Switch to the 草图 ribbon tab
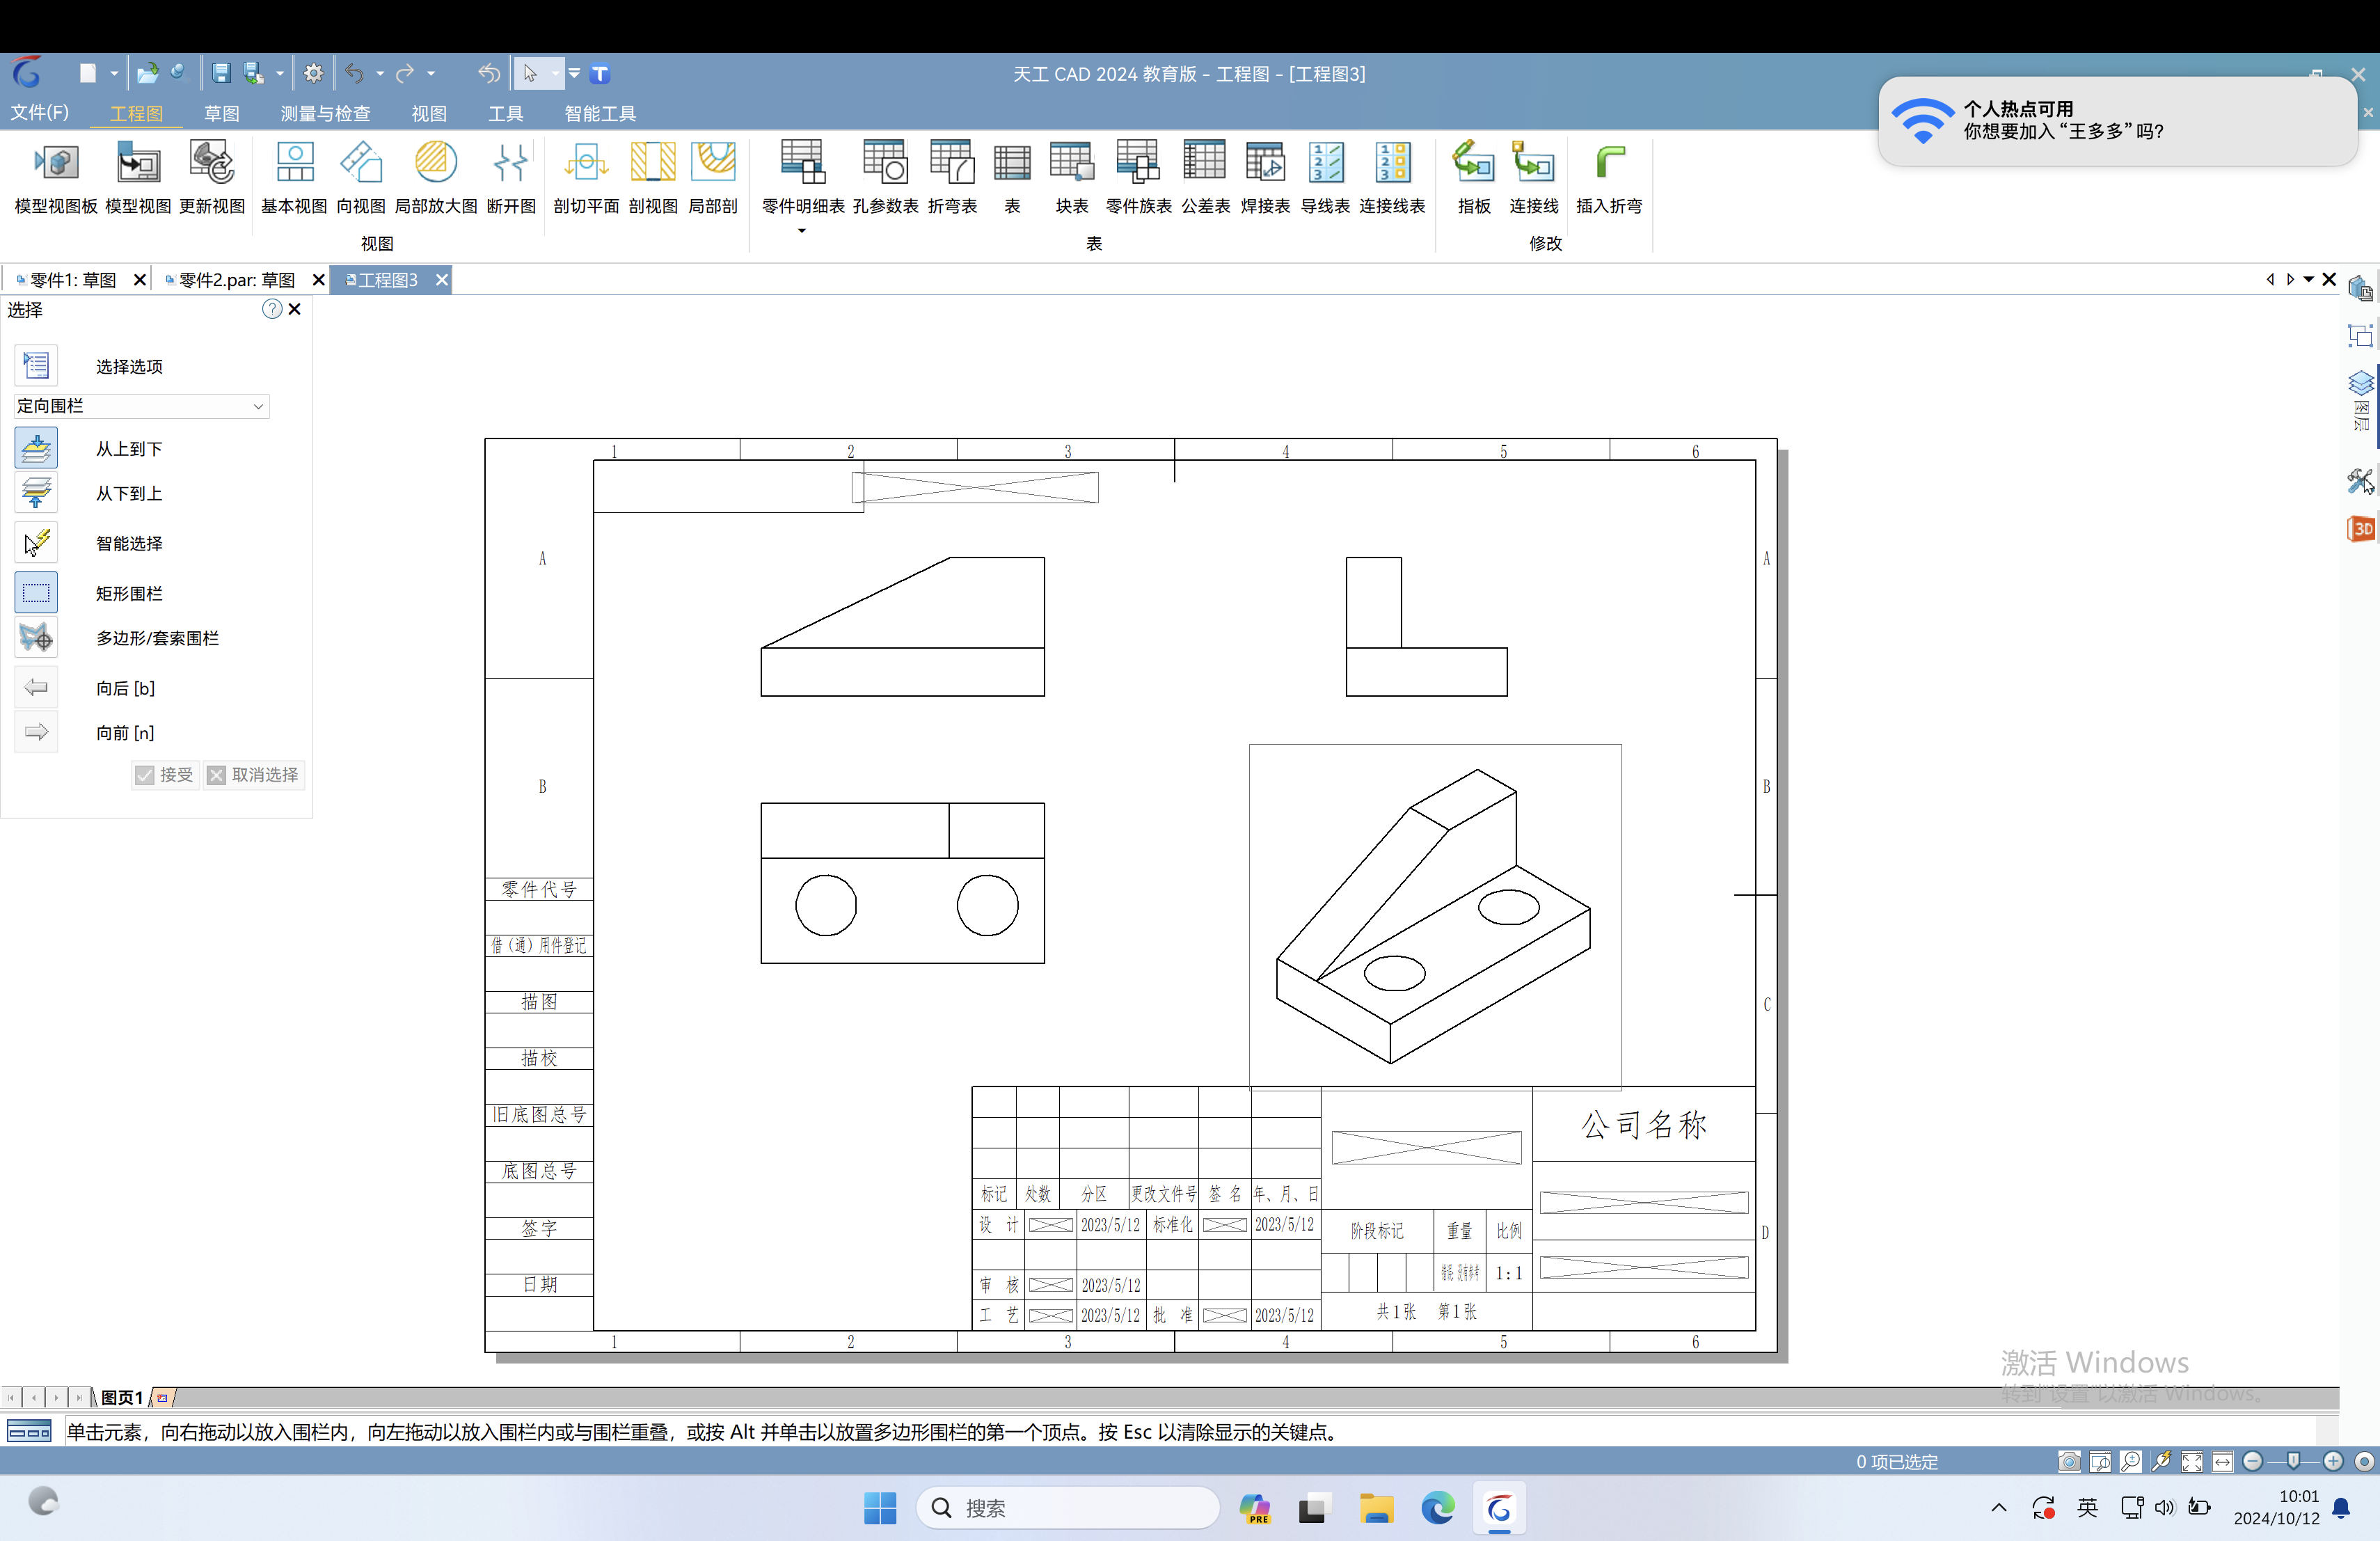The image size is (2380, 1541). [222, 113]
